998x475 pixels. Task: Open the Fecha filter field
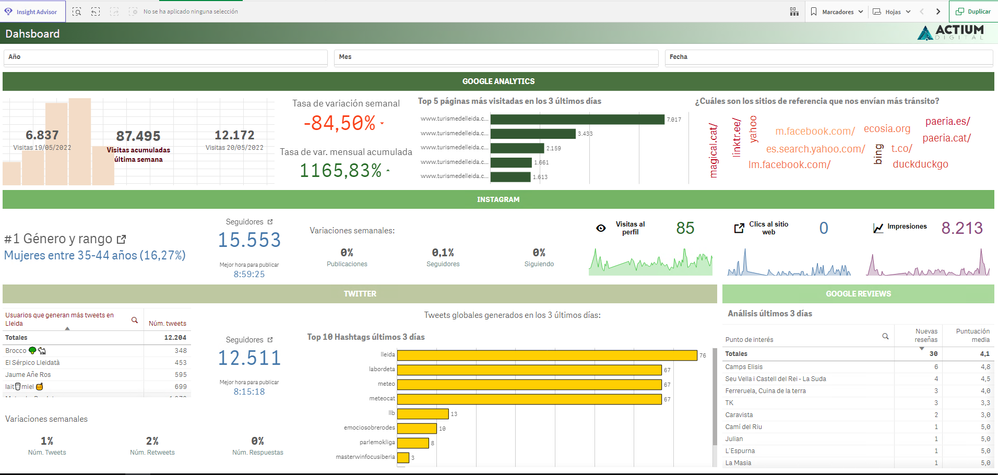pos(829,57)
